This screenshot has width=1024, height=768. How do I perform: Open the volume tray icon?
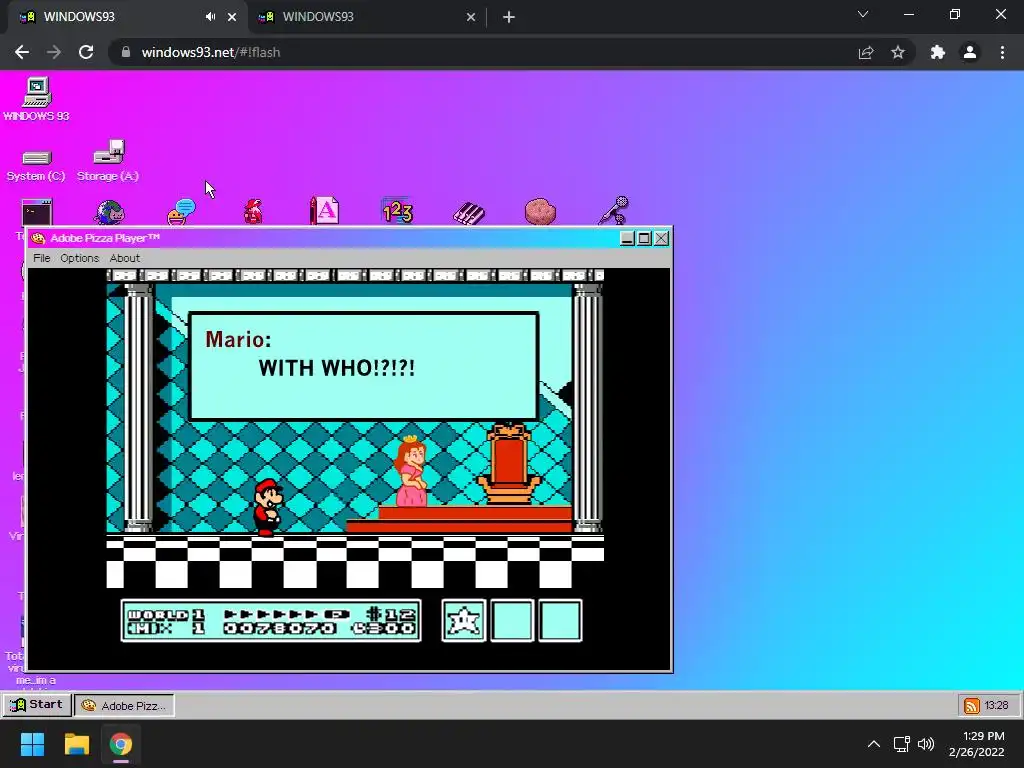tap(926, 744)
